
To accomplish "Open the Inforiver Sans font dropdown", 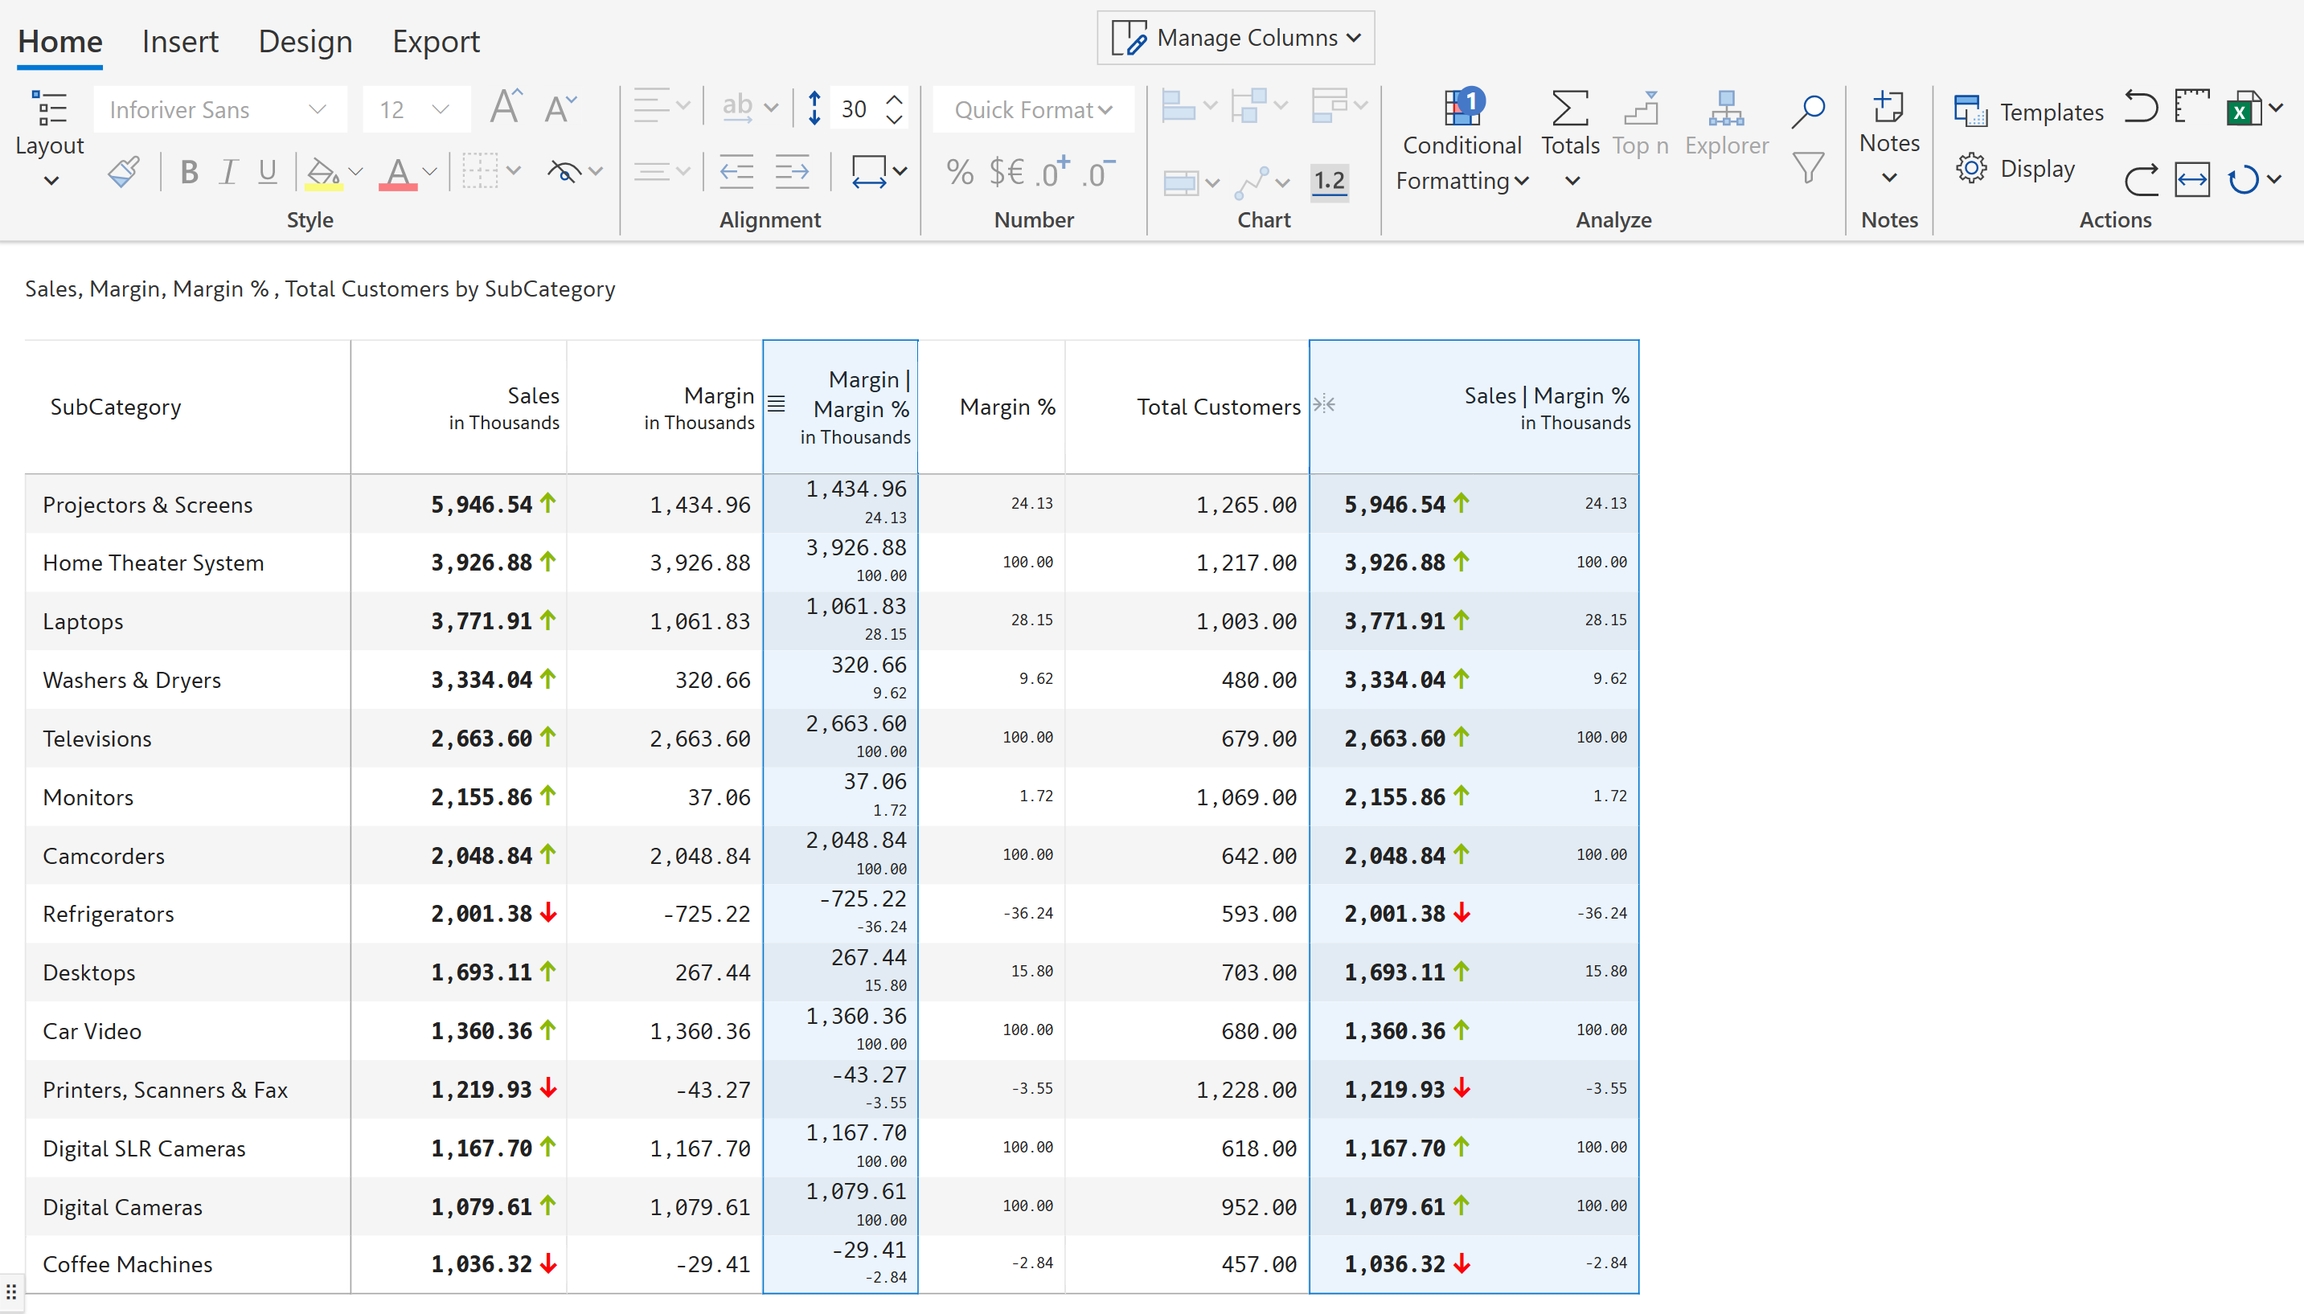I will point(219,109).
